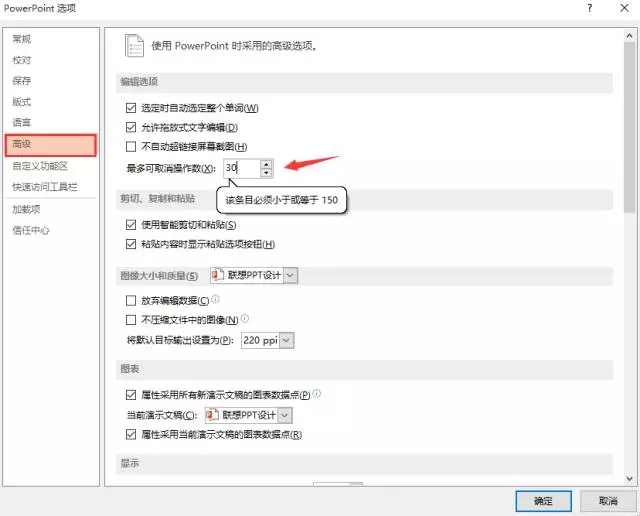The height and width of the screenshot is (516, 640).
Task: Toggle 选定时自动选定整个单词 checkbox
Action: 130,108
